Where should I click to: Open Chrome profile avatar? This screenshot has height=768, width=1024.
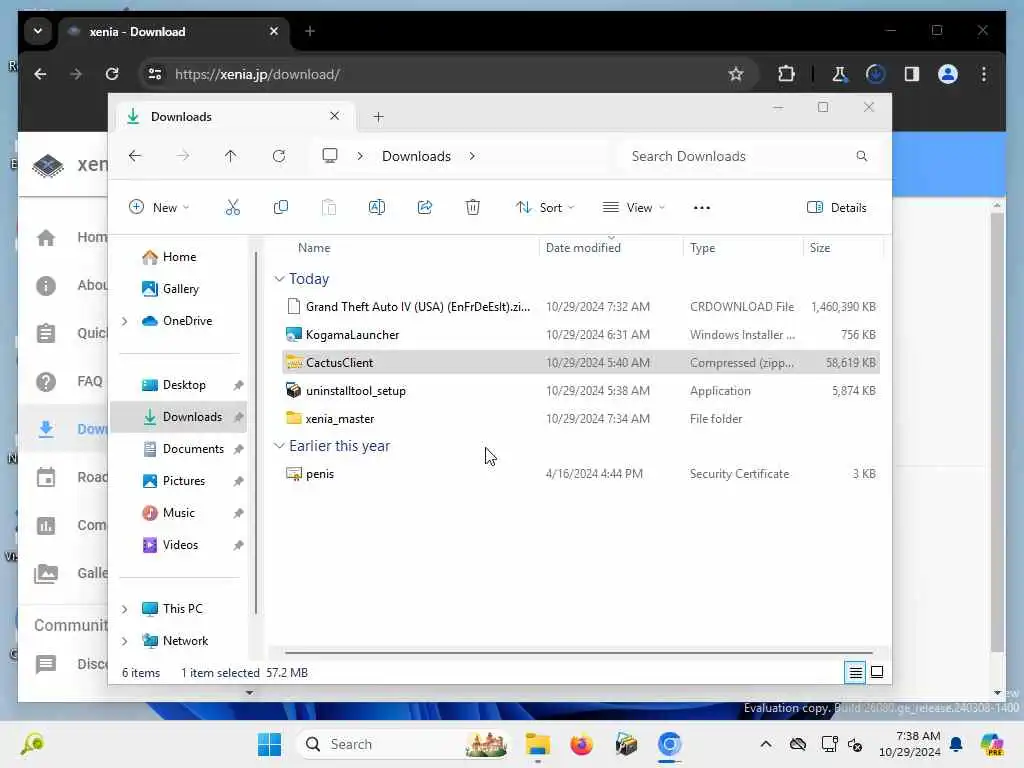click(x=948, y=74)
